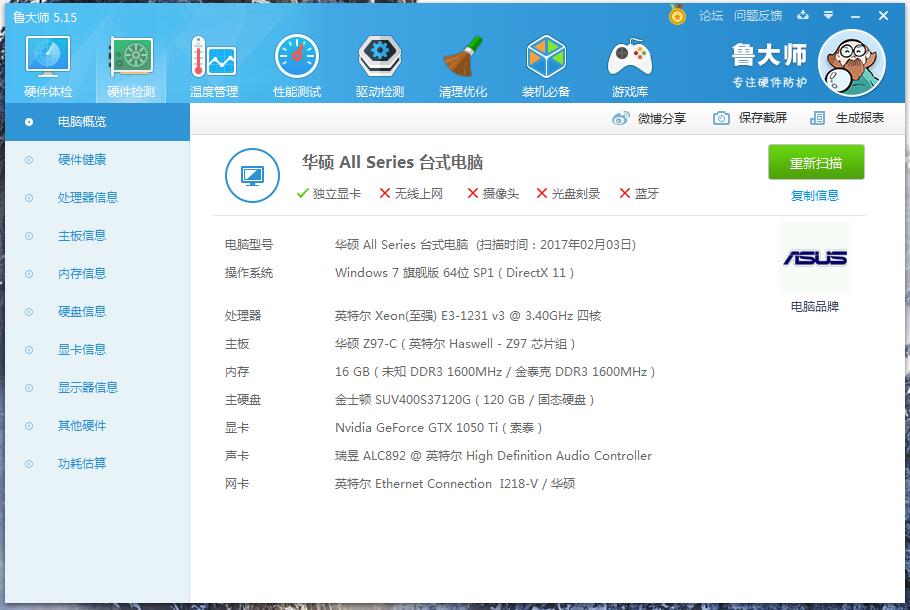Select 电脑概览 in the sidebar
This screenshot has height=610, width=910.
[97, 122]
